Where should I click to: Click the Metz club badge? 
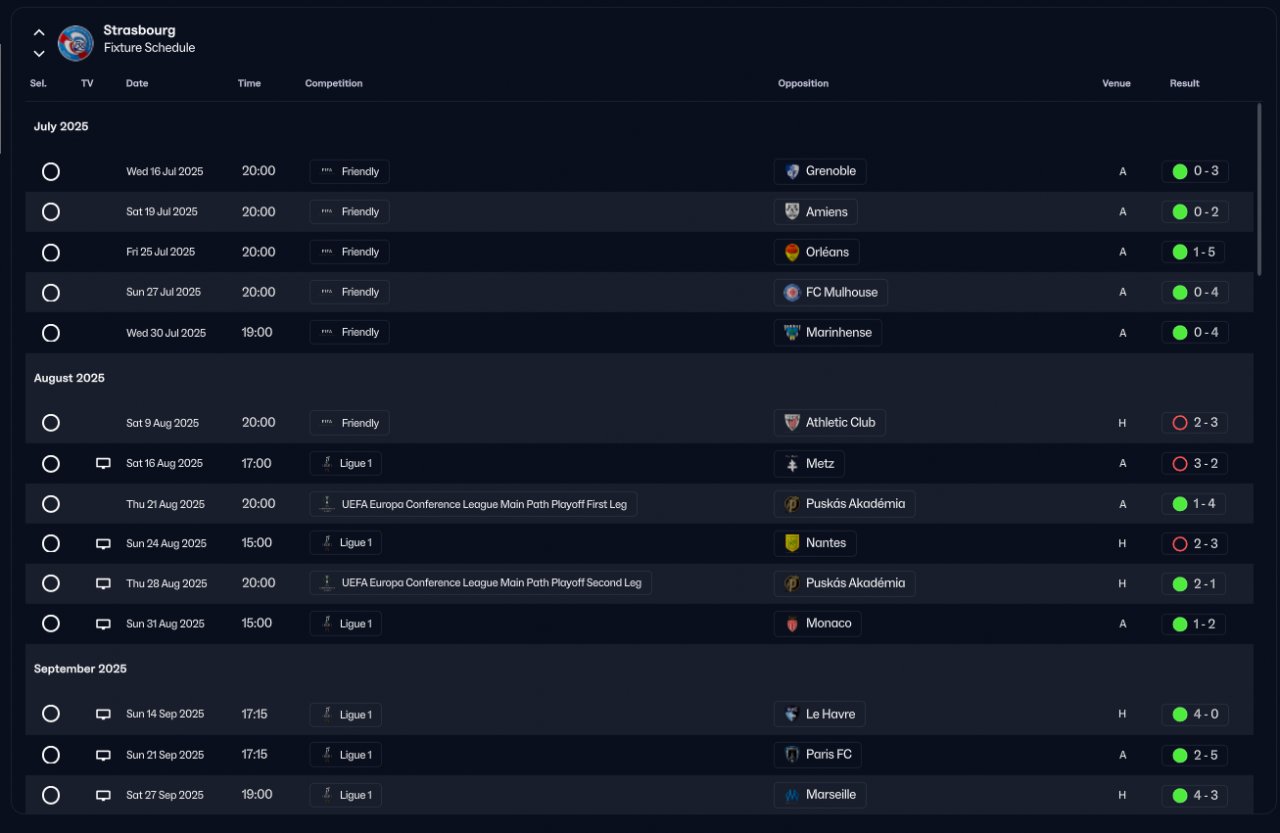(792, 463)
